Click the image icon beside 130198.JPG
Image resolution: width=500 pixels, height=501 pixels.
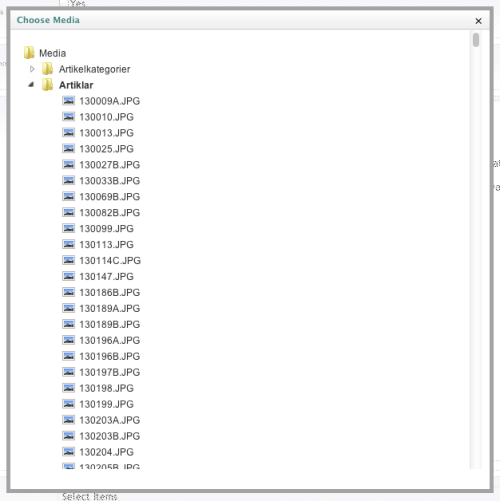(x=68, y=388)
